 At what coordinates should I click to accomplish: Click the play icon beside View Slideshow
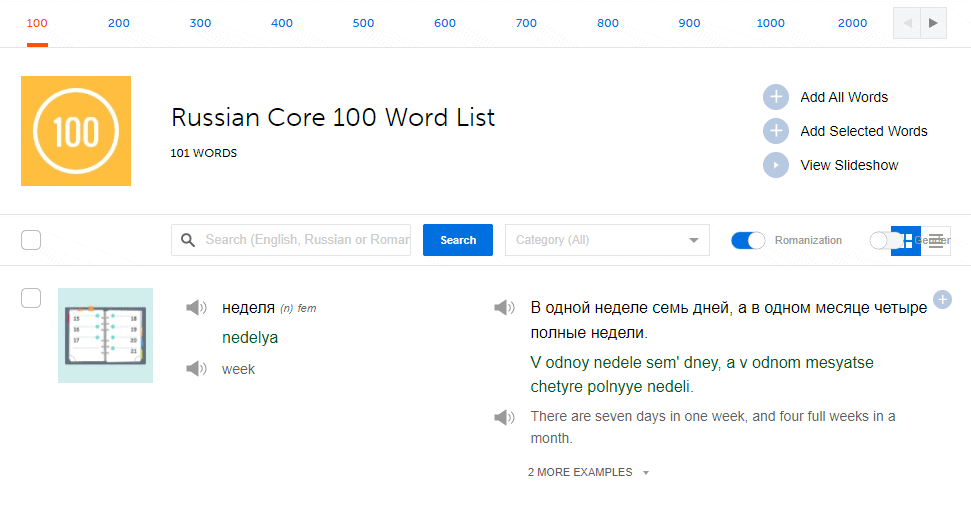(x=776, y=165)
